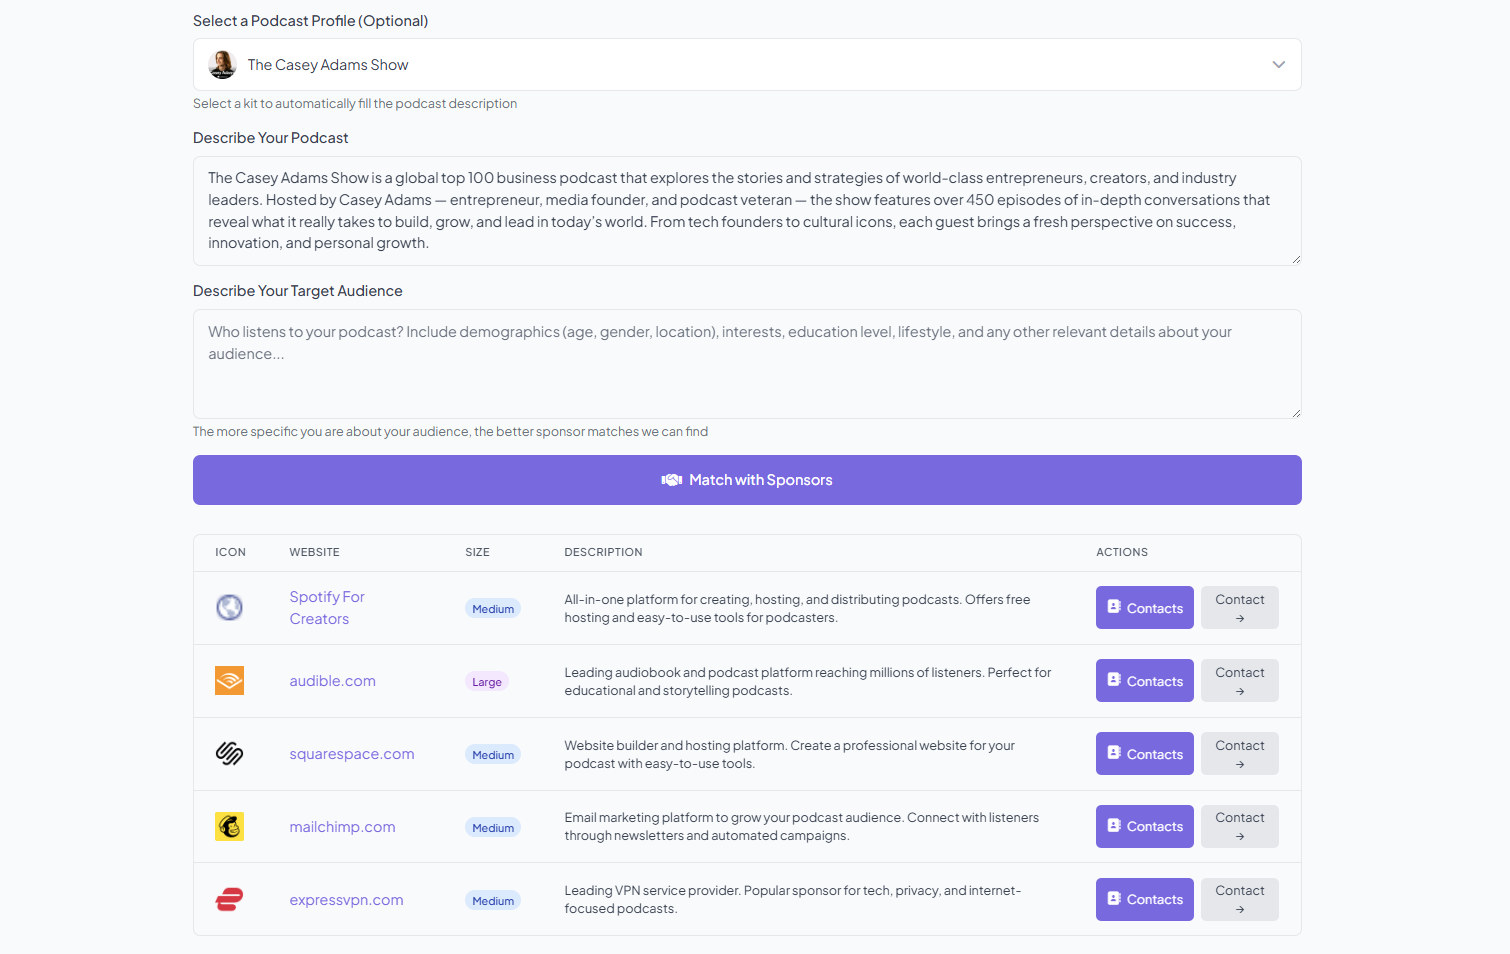Click the gray Contact arrow button for mailchimp.com
The height and width of the screenshot is (954, 1510).
click(x=1239, y=827)
